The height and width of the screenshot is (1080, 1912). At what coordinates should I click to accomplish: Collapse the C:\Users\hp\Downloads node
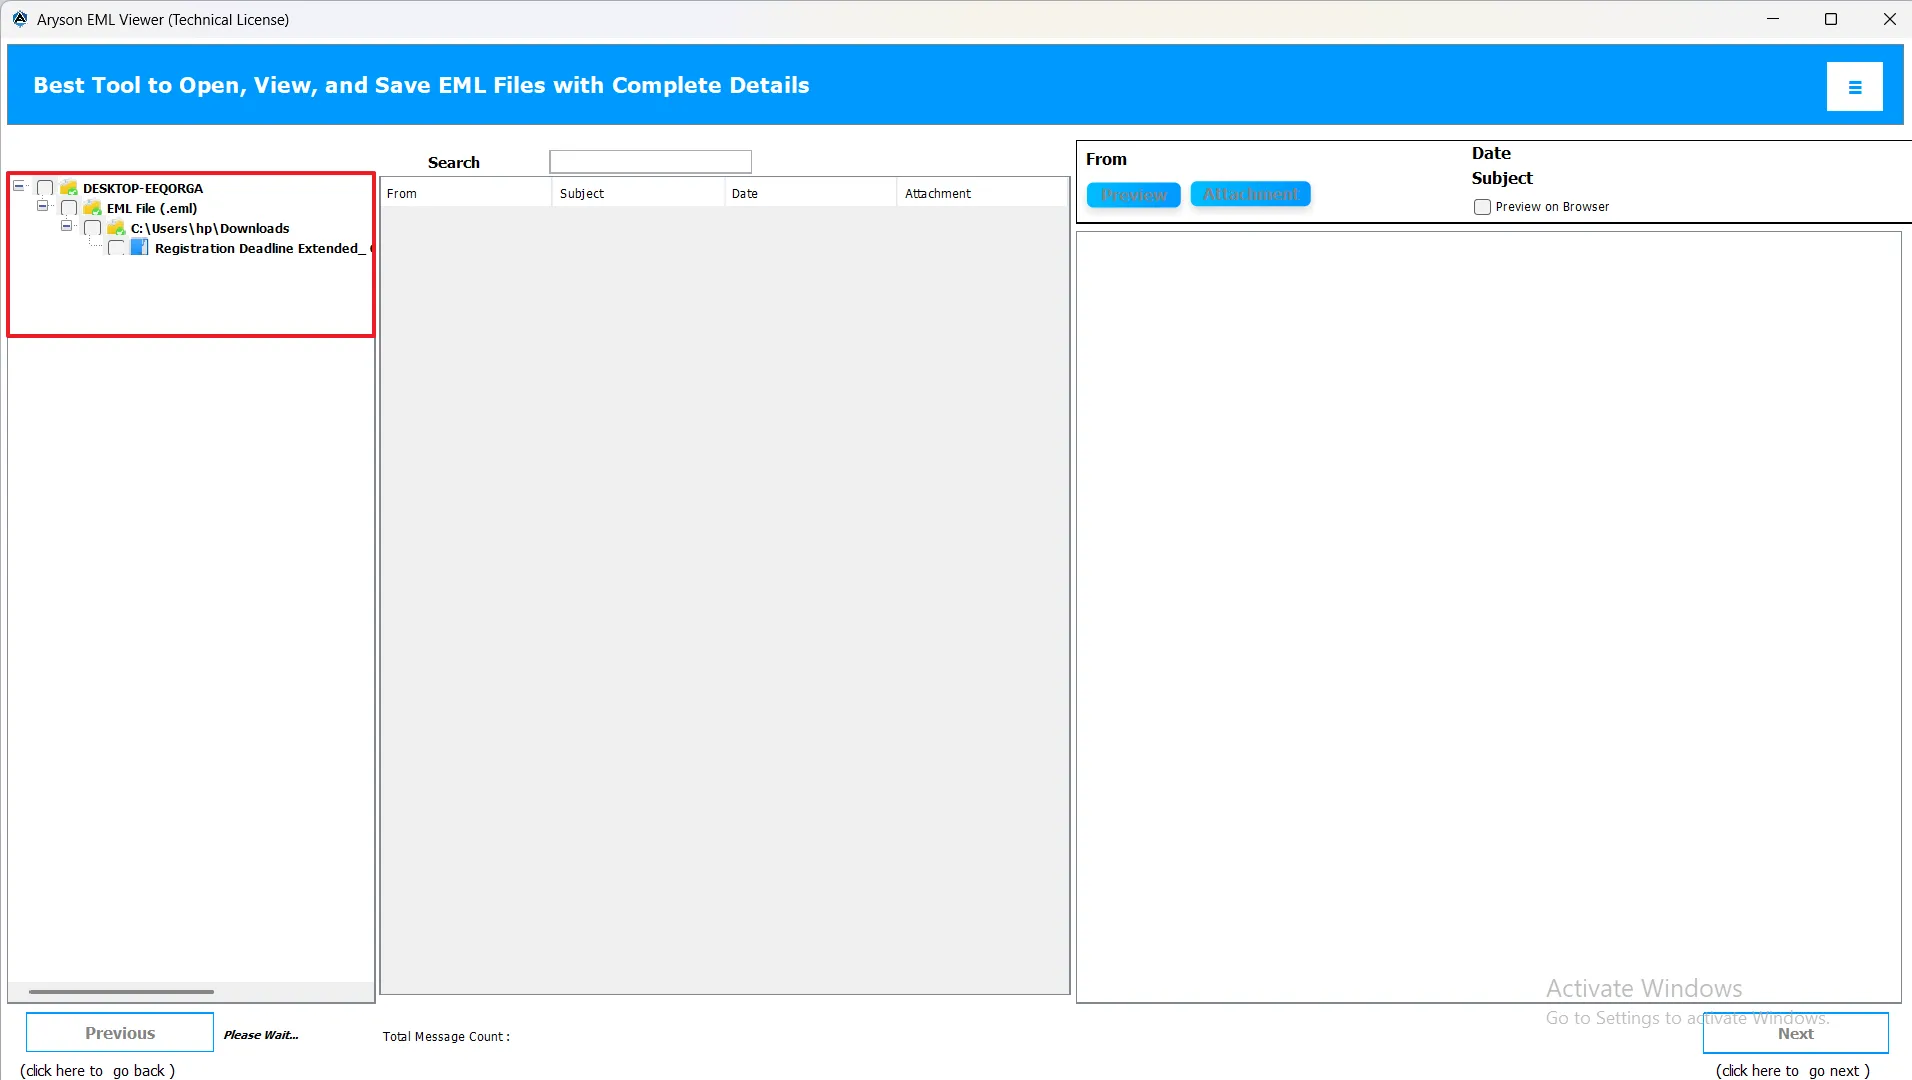click(67, 226)
